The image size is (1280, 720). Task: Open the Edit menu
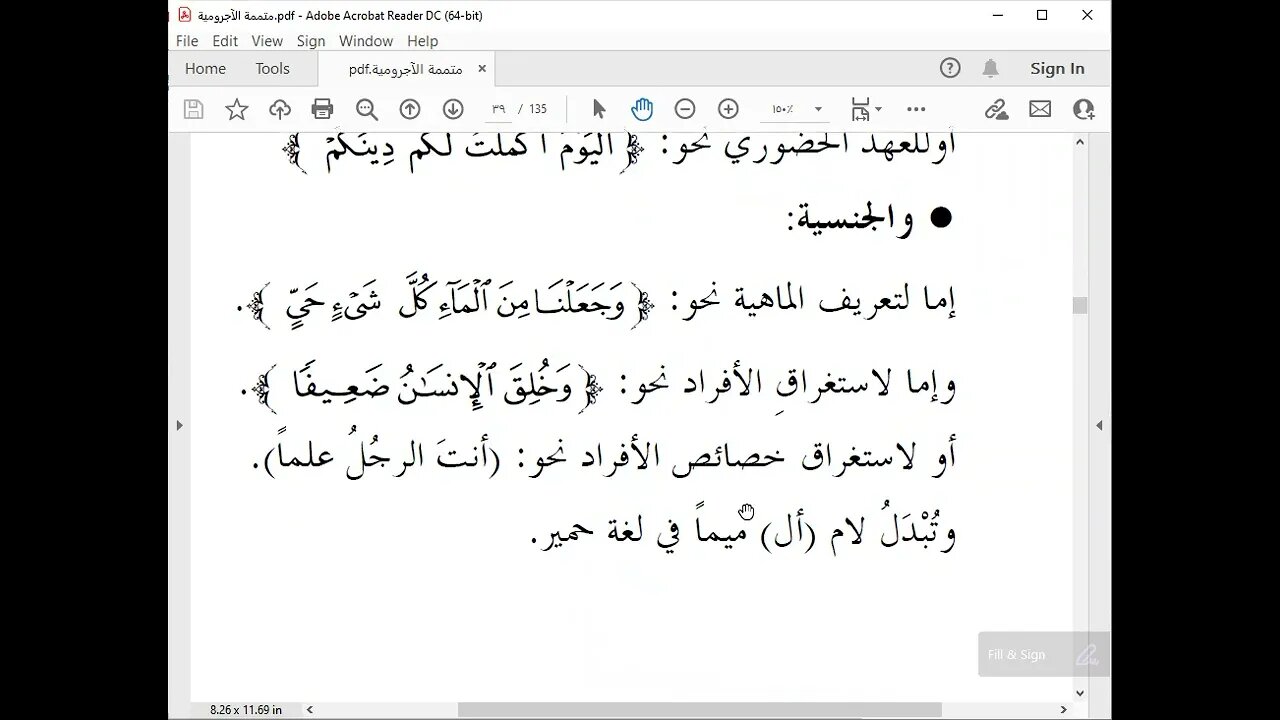[x=225, y=41]
